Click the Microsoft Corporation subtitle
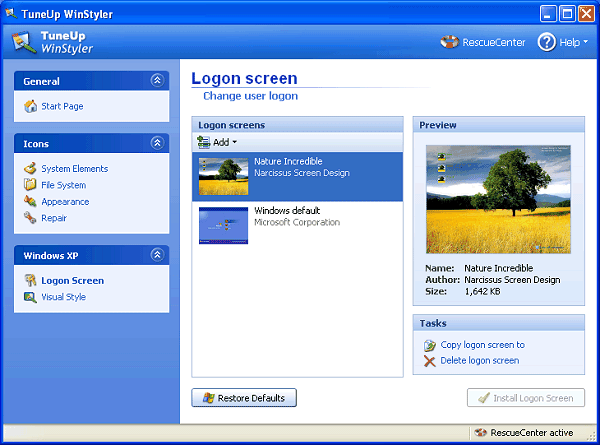600x445 pixels. [297, 222]
